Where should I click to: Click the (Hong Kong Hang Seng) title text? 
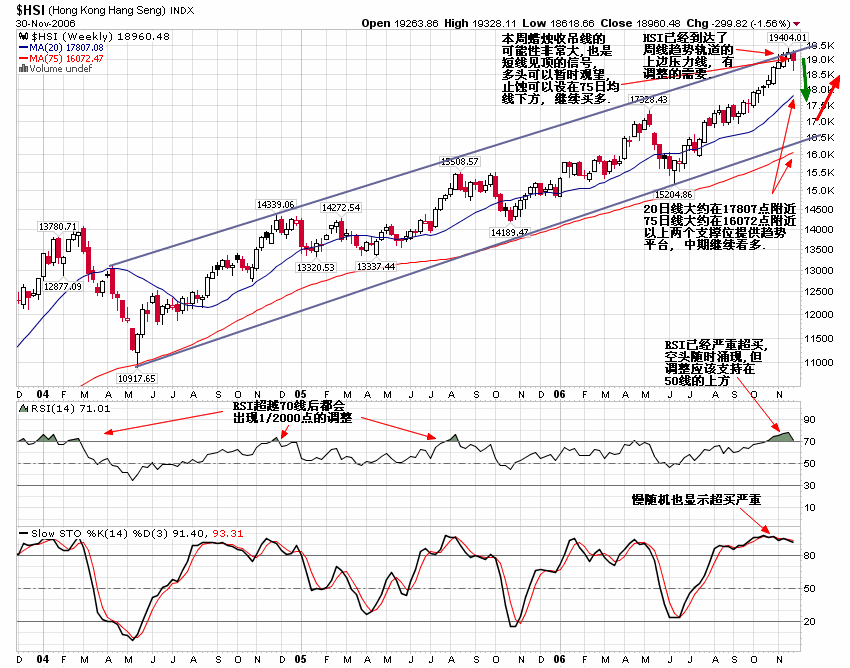pyautogui.click(x=107, y=10)
